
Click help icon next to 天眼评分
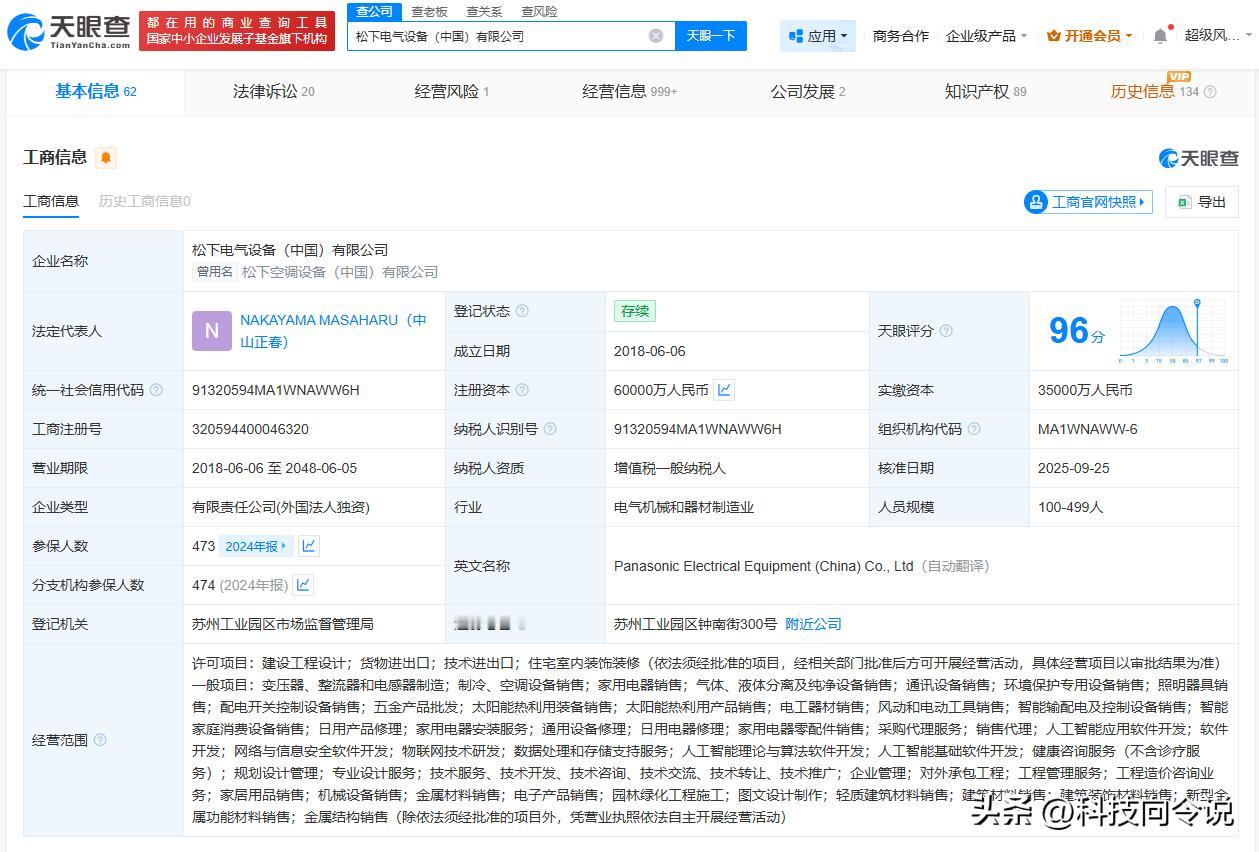coord(946,331)
